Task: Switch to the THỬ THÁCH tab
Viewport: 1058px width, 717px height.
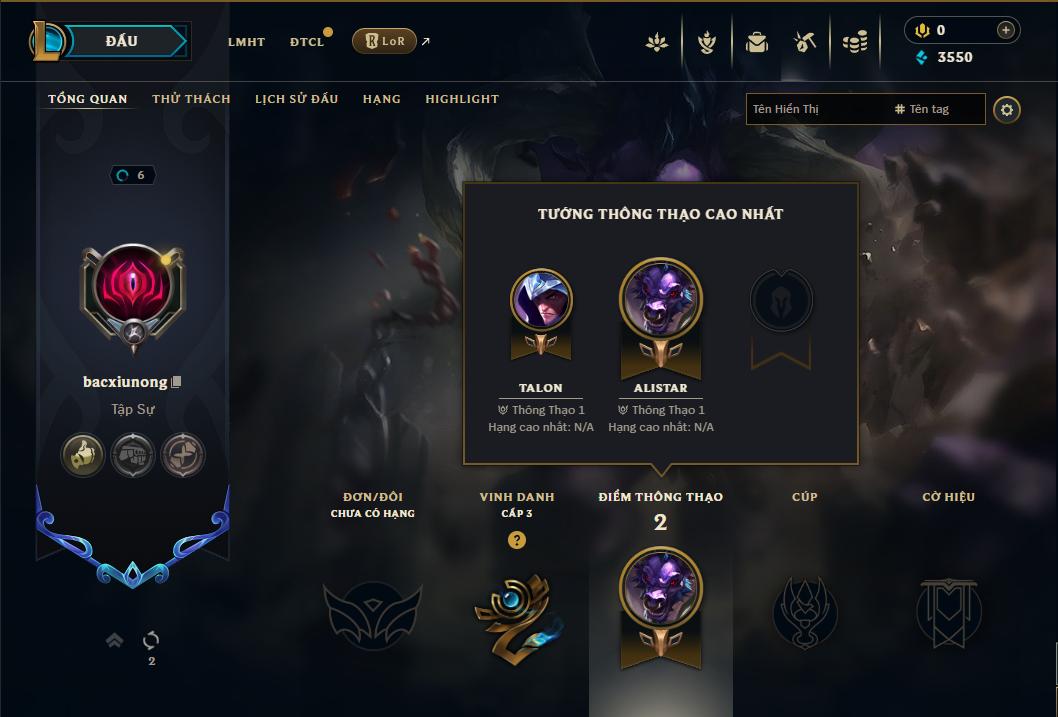Action: coord(191,99)
